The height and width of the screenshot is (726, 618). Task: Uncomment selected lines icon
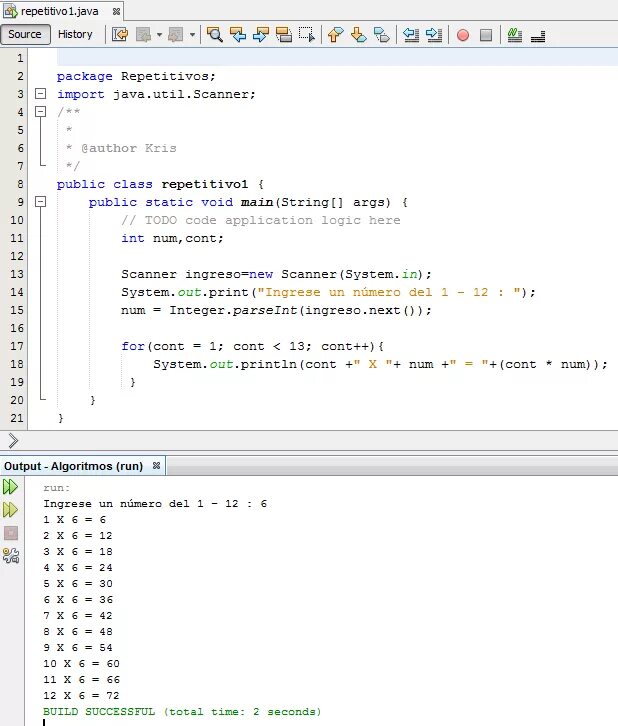(x=537, y=35)
